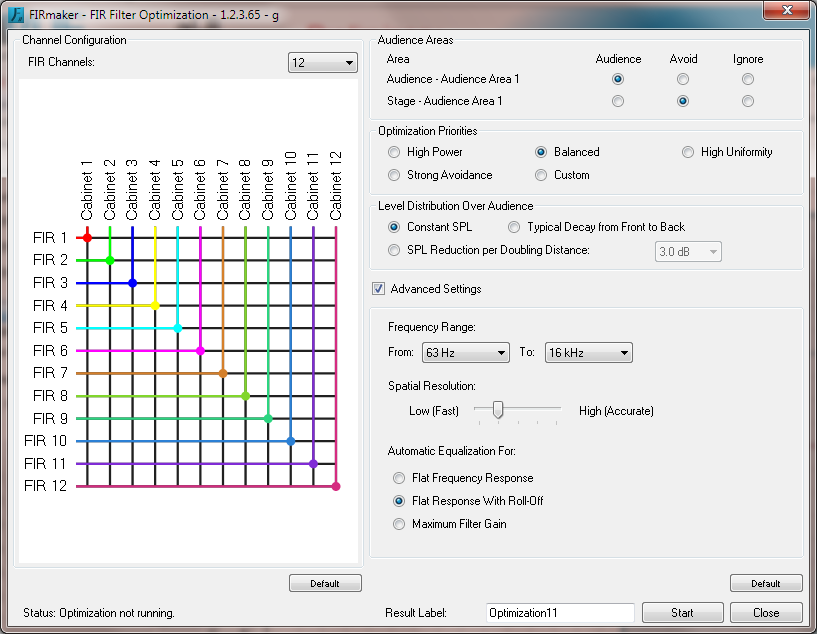Click the pink FIR 12 Cabinet 12 node
The width and height of the screenshot is (817, 634).
tap(336, 486)
